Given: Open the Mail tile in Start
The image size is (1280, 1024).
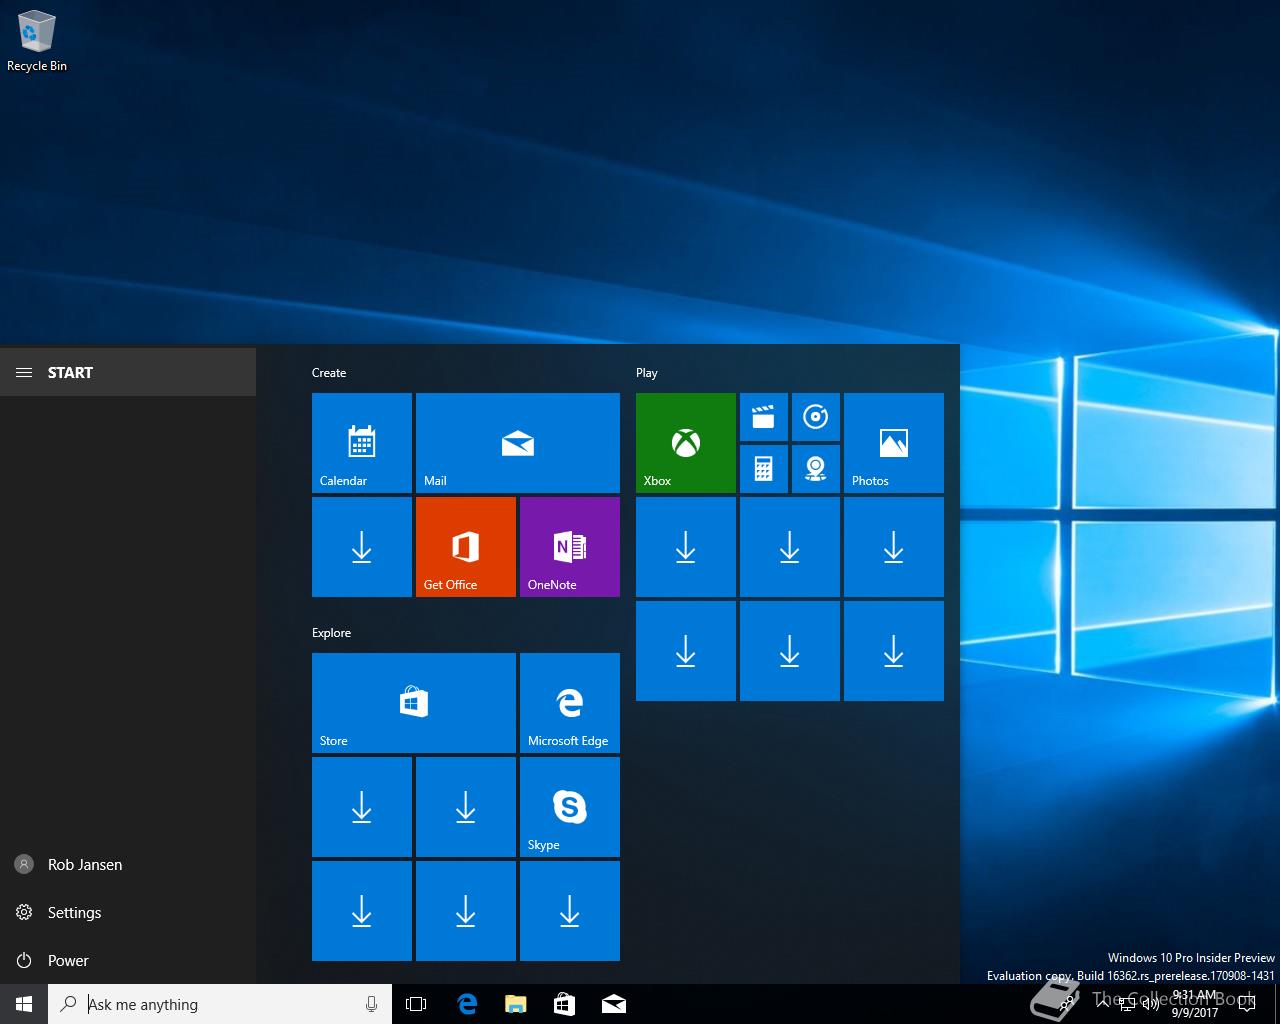Looking at the screenshot, I should click(518, 443).
